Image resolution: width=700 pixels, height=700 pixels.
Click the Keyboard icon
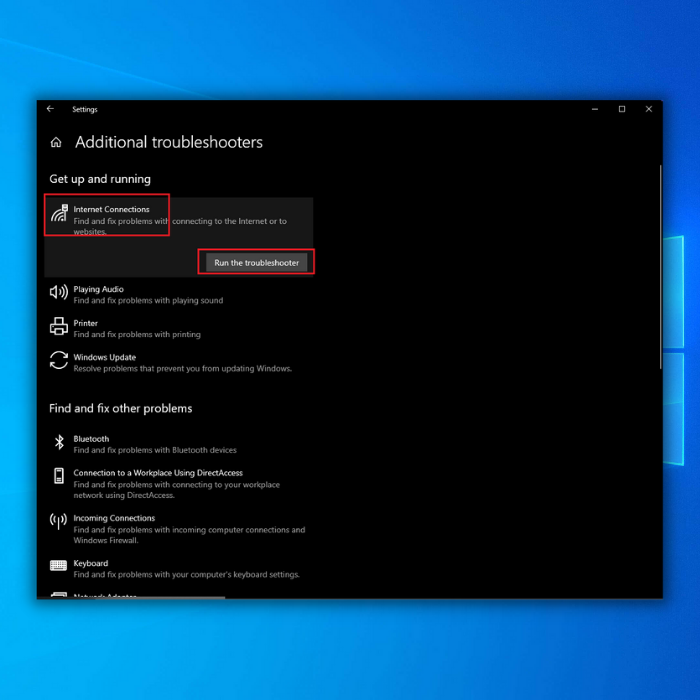click(58, 566)
